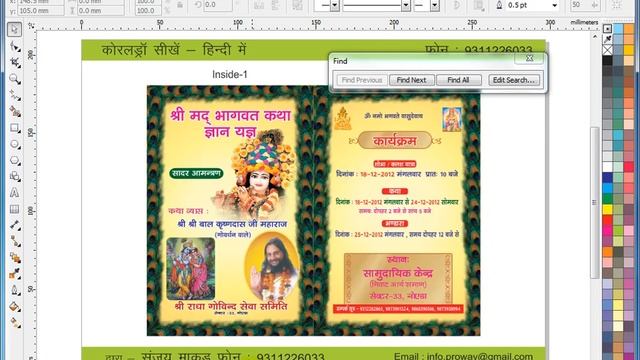Select the Smart Fill tool

15,111
